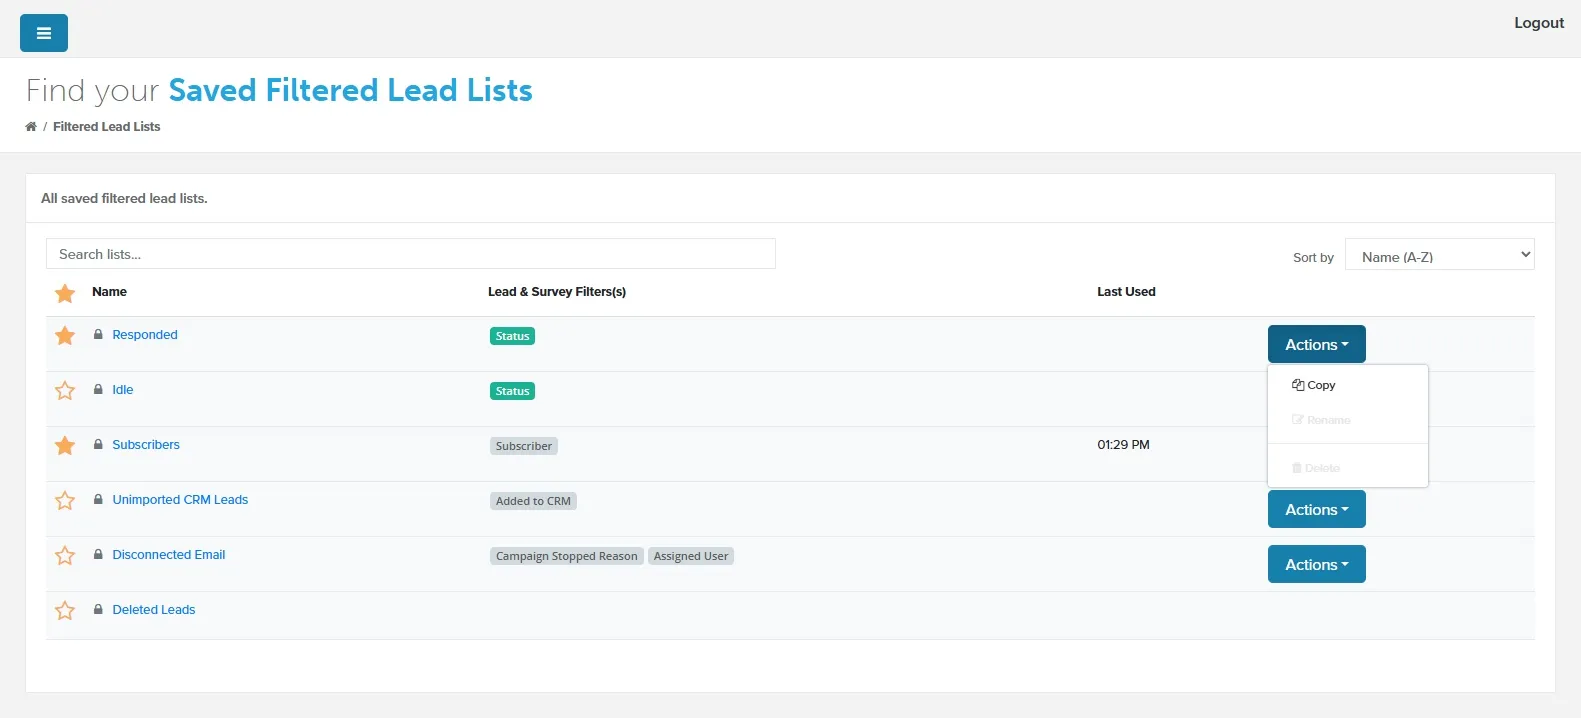
Task: Click the Assigned User filter tag
Action: [691, 556]
